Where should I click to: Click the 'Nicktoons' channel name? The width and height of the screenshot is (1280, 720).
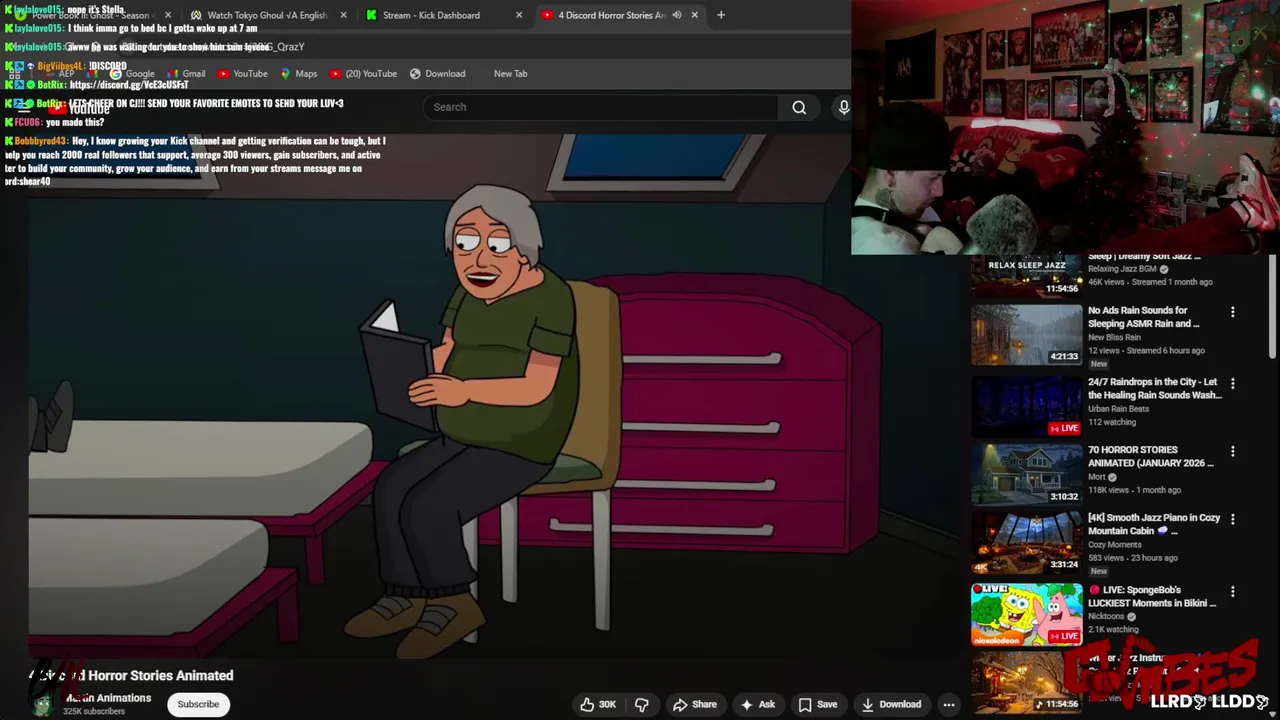tap(1107, 616)
